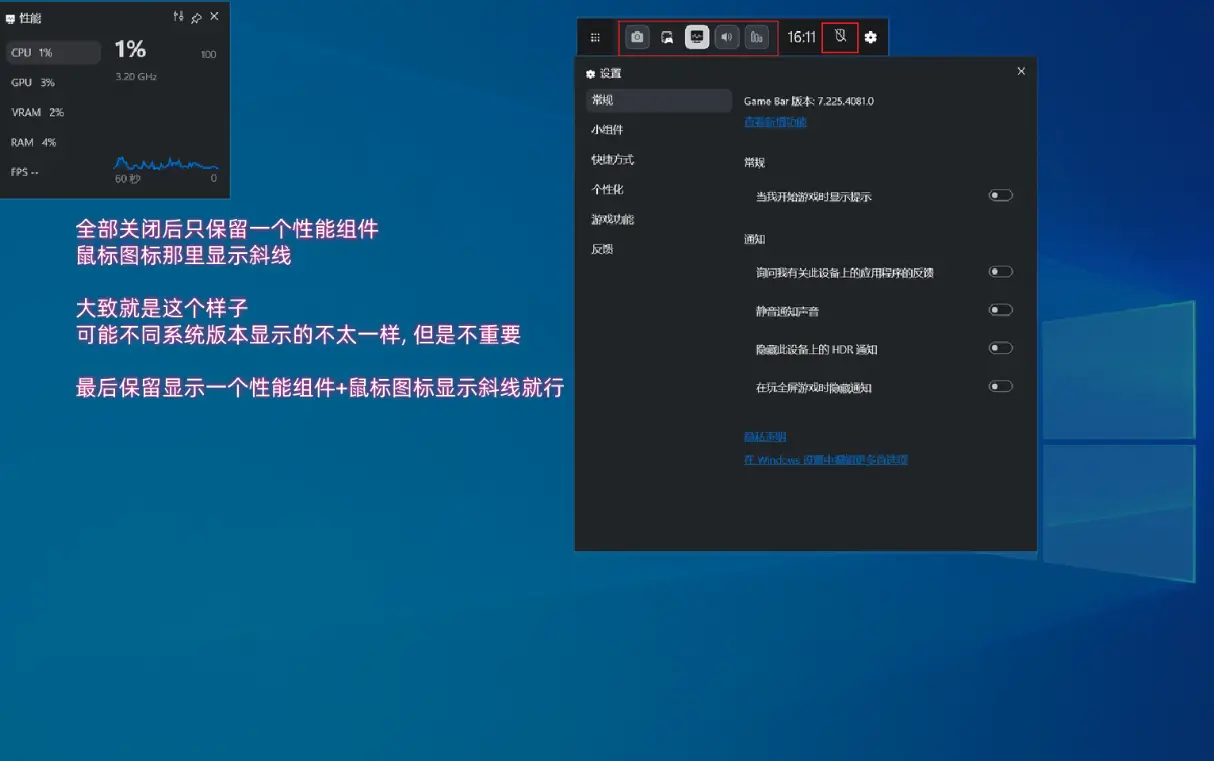Image resolution: width=1214 pixels, height=761 pixels.
Task: Select RAM 4% metric in performance widget
Action: 53,142
